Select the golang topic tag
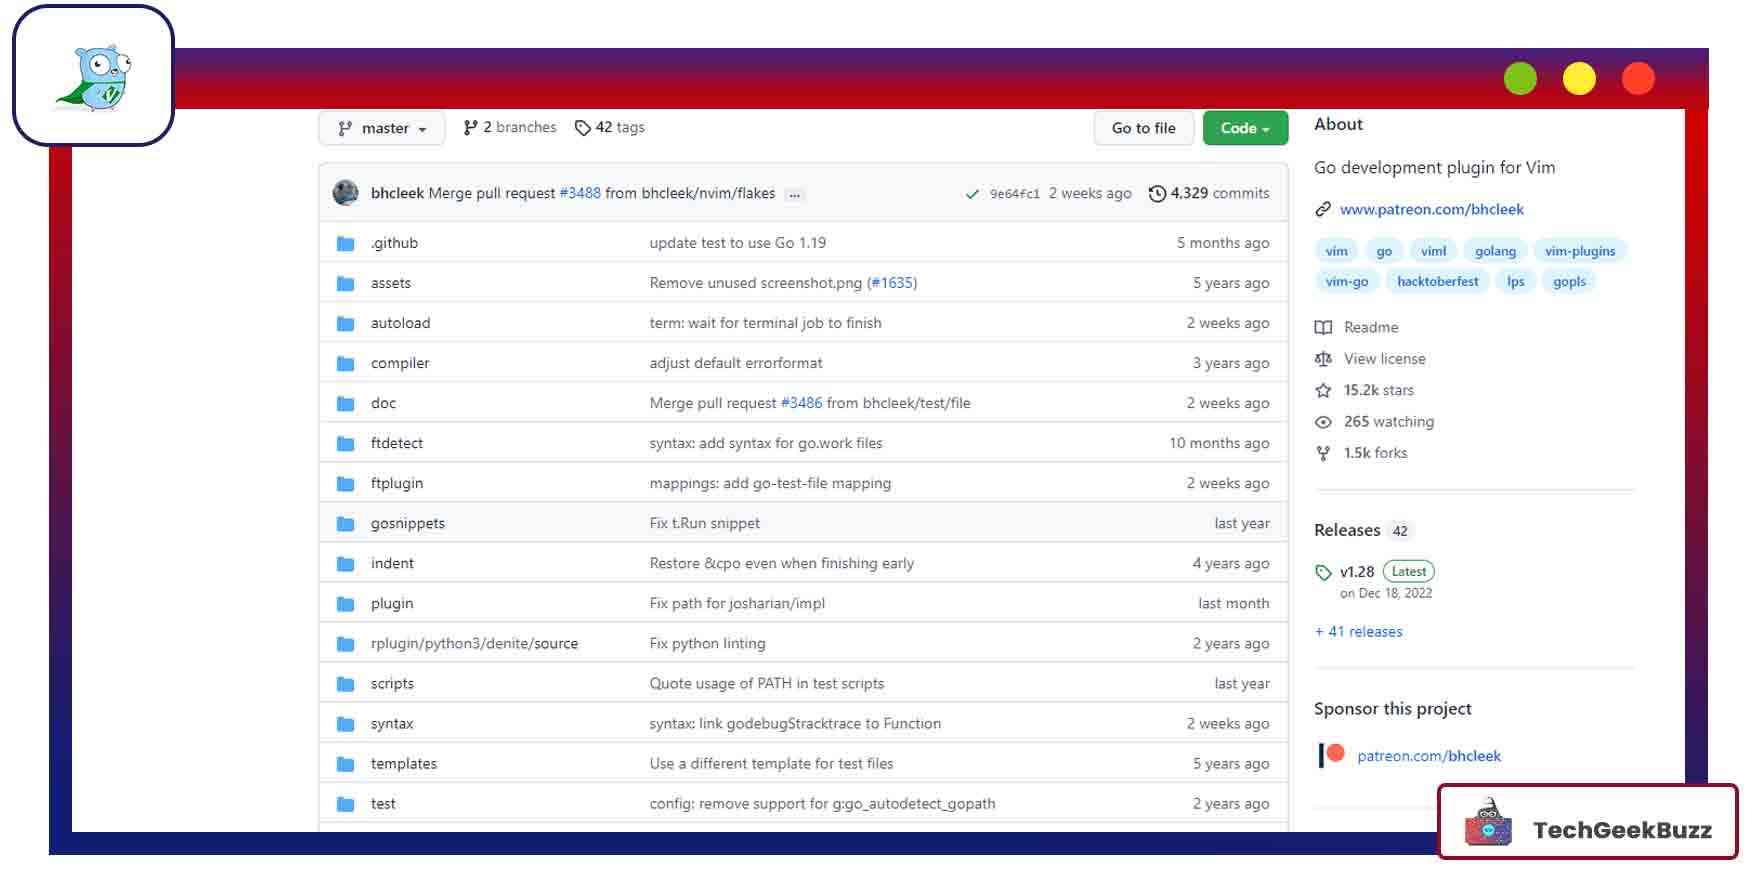Screen dimensions: 1755x871 1495,251
